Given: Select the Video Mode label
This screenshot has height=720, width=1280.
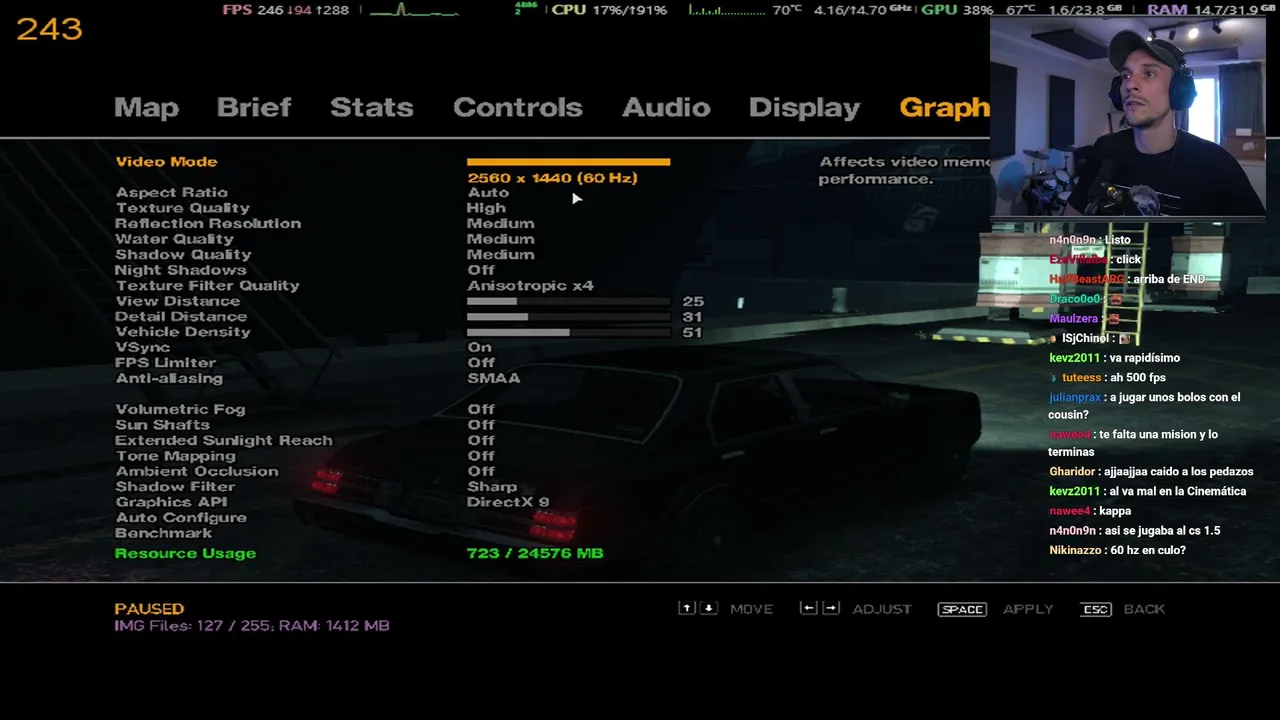Looking at the screenshot, I should pyautogui.click(x=166, y=162).
